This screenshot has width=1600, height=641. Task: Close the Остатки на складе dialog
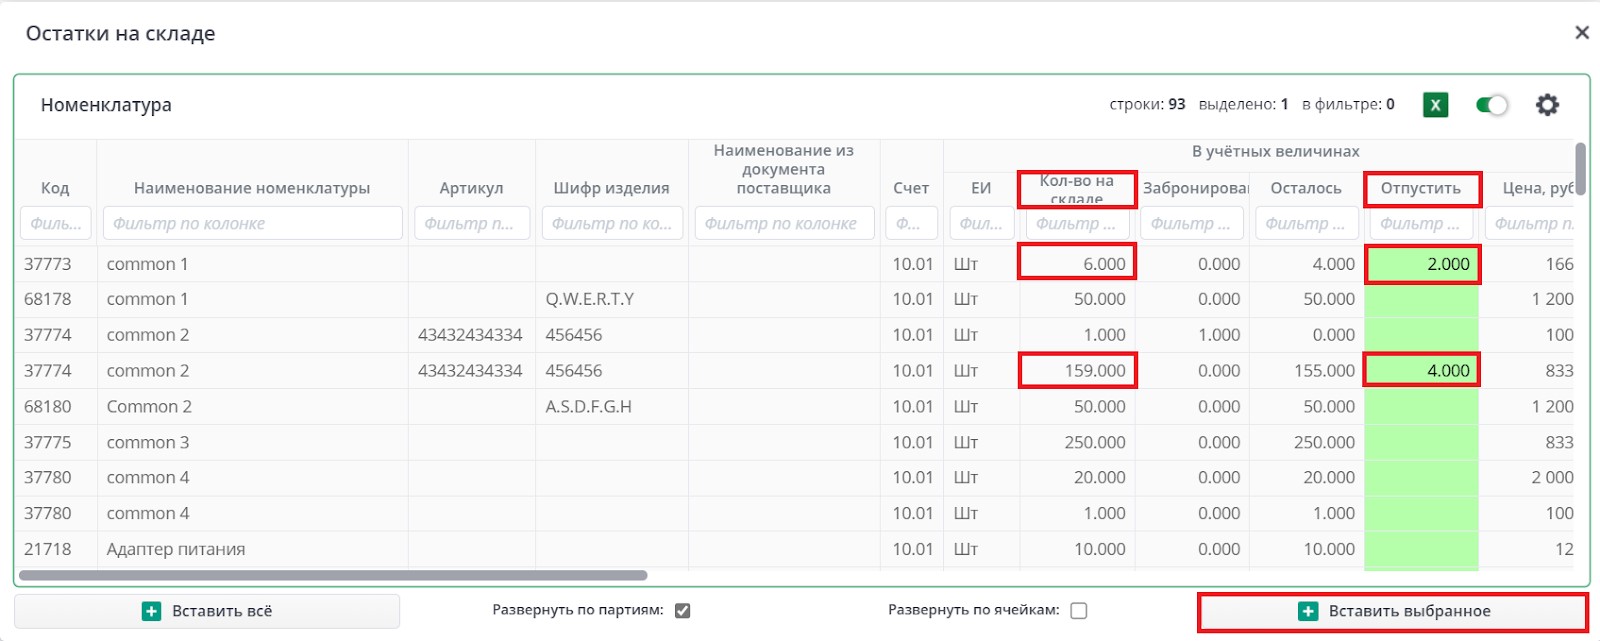click(x=1581, y=33)
